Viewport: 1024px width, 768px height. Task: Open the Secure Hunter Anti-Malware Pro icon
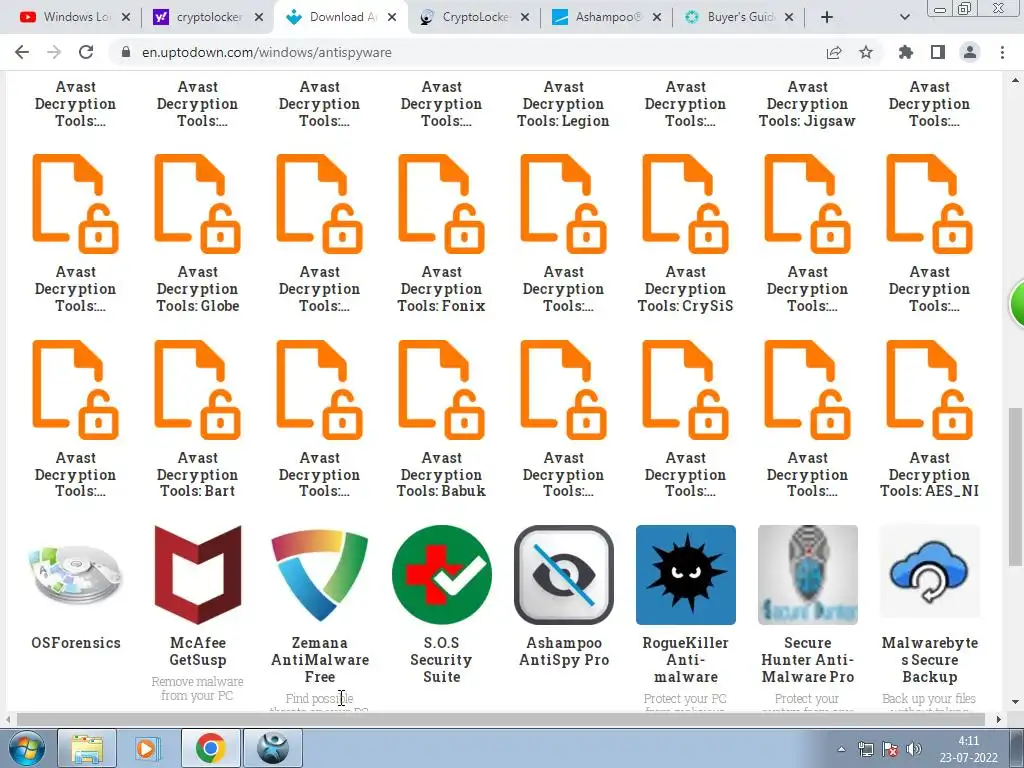click(x=808, y=575)
